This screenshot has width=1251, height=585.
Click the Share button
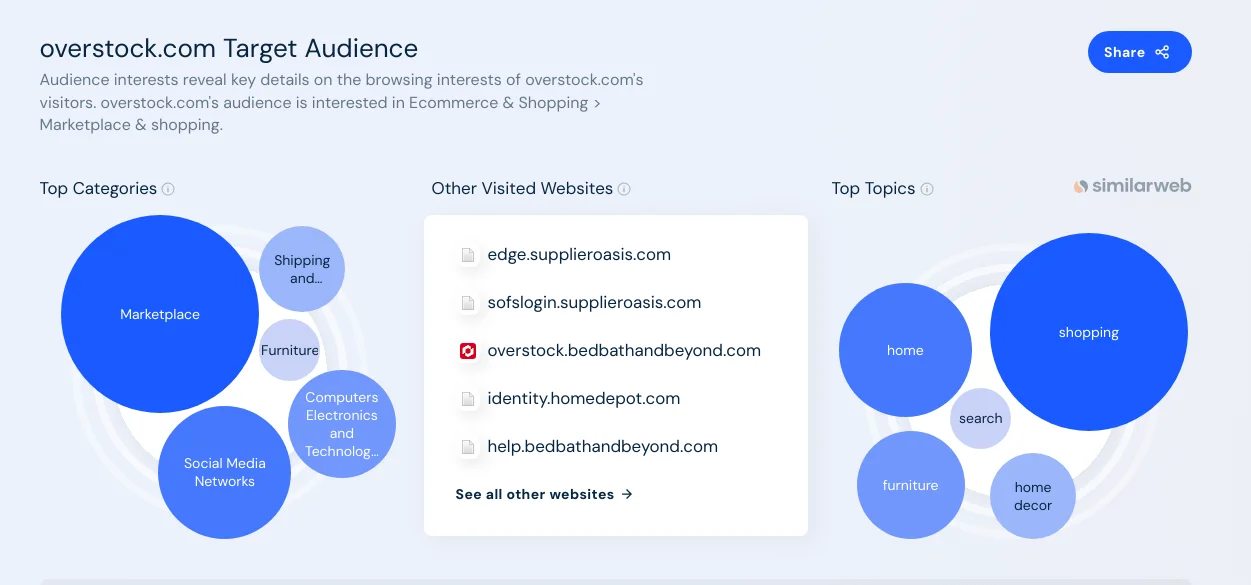click(1139, 52)
